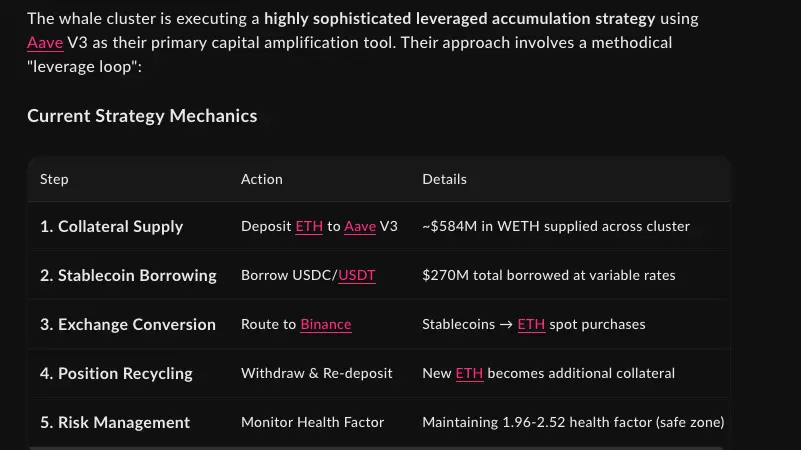Open the Binance link in Exchange Conversion row
The height and width of the screenshot is (450, 801).
(x=326, y=324)
